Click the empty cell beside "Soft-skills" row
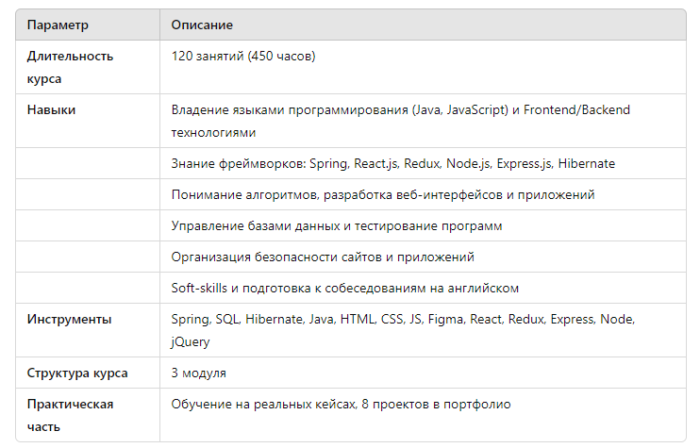Image resolution: width=700 pixels, height=448 pixels. (87, 288)
